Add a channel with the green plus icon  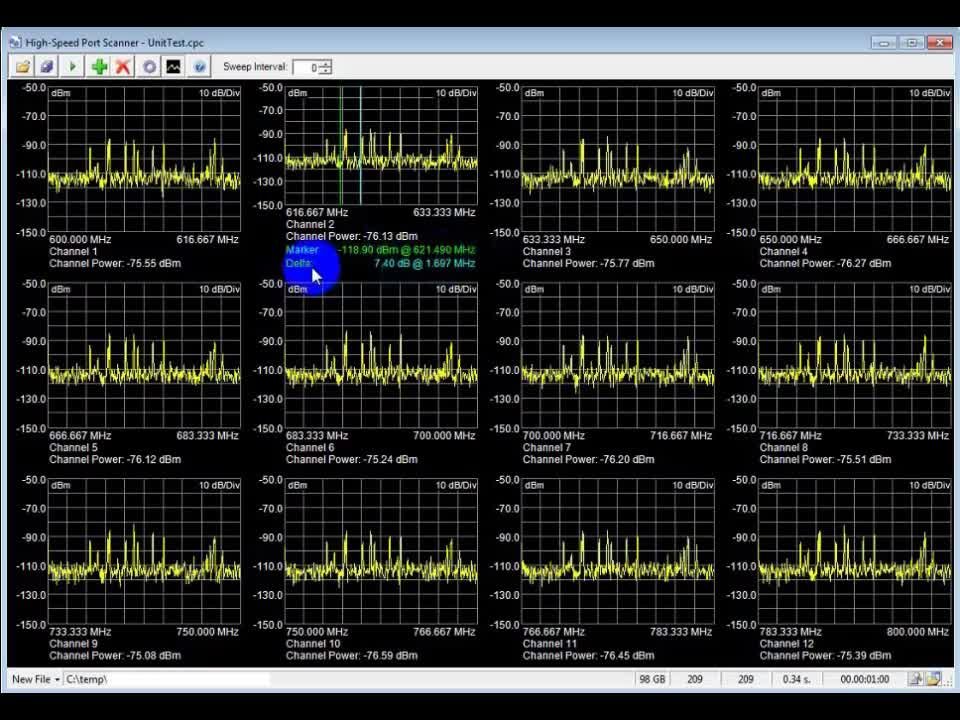click(99, 67)
